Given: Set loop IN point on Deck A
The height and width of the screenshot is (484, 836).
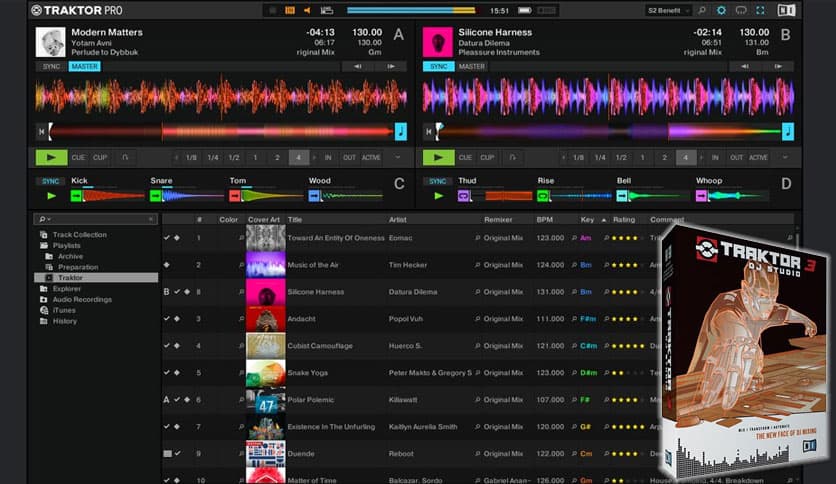Looking at the screenshot, I should [x=328, y=157].
